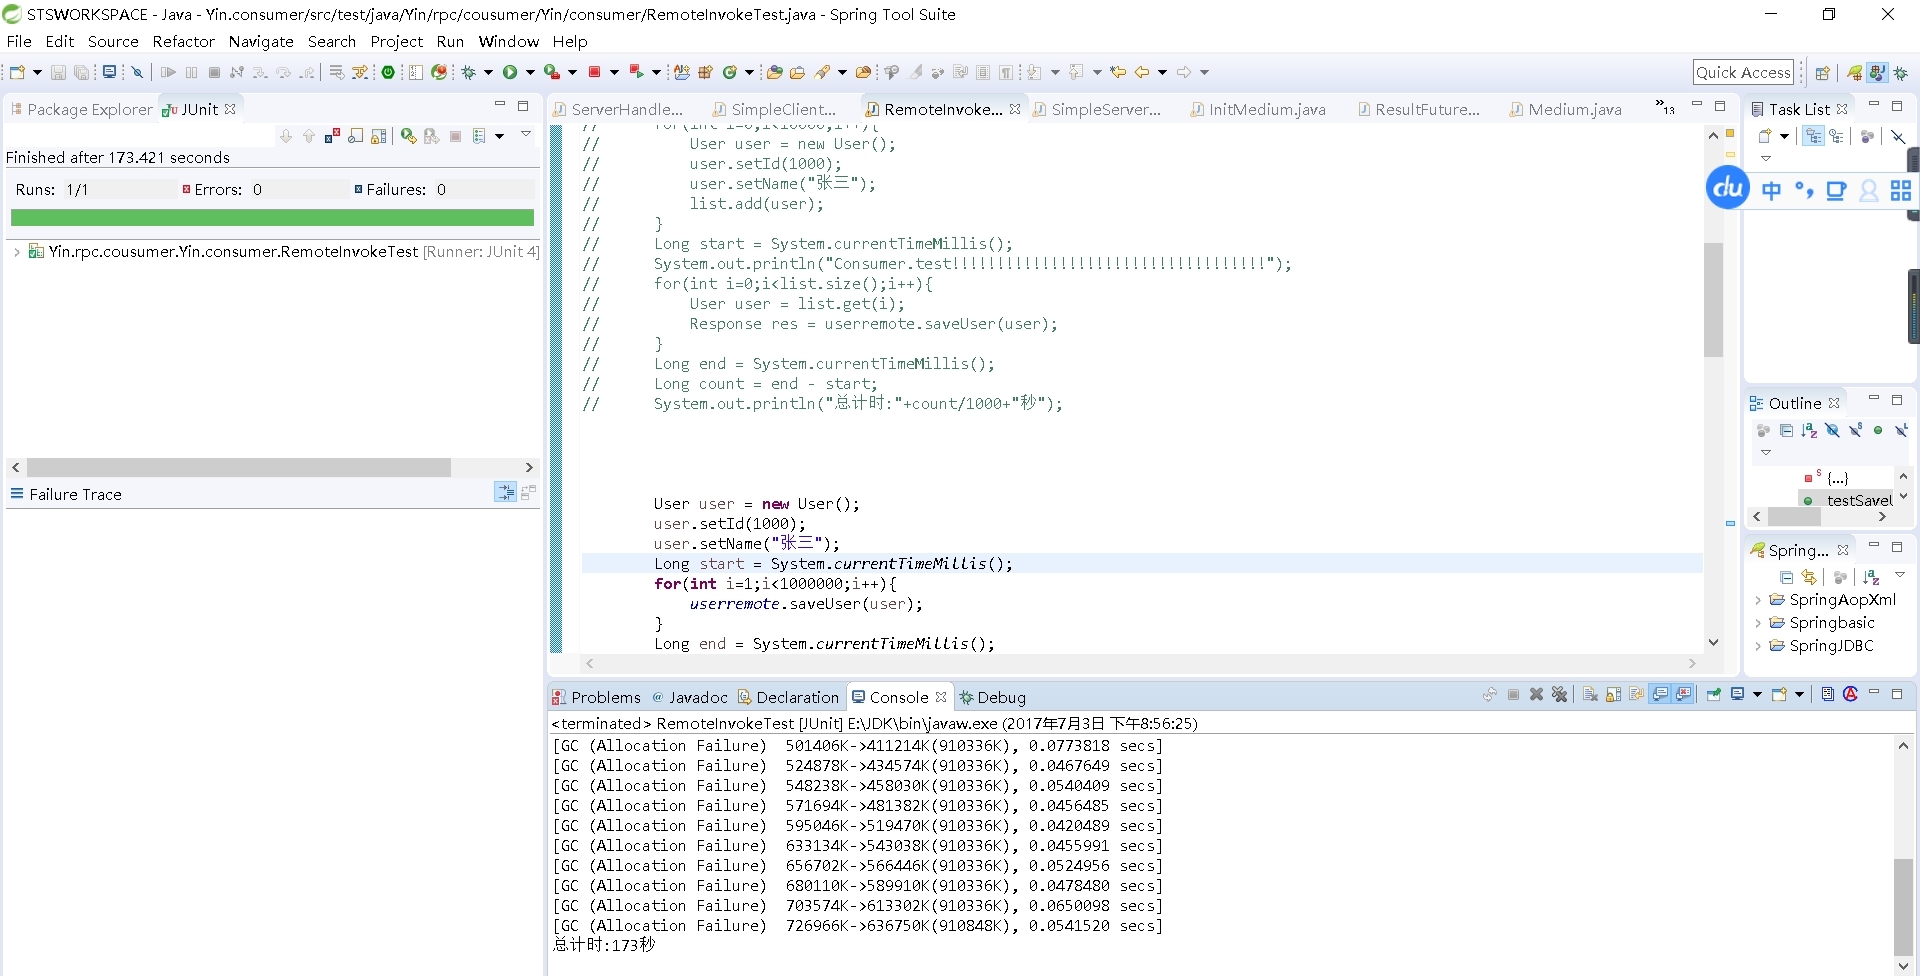The width and height of the screenshot is (1920, 976).
Task: Show the hidden editor tabs list
Action: tap(1665, 107)
